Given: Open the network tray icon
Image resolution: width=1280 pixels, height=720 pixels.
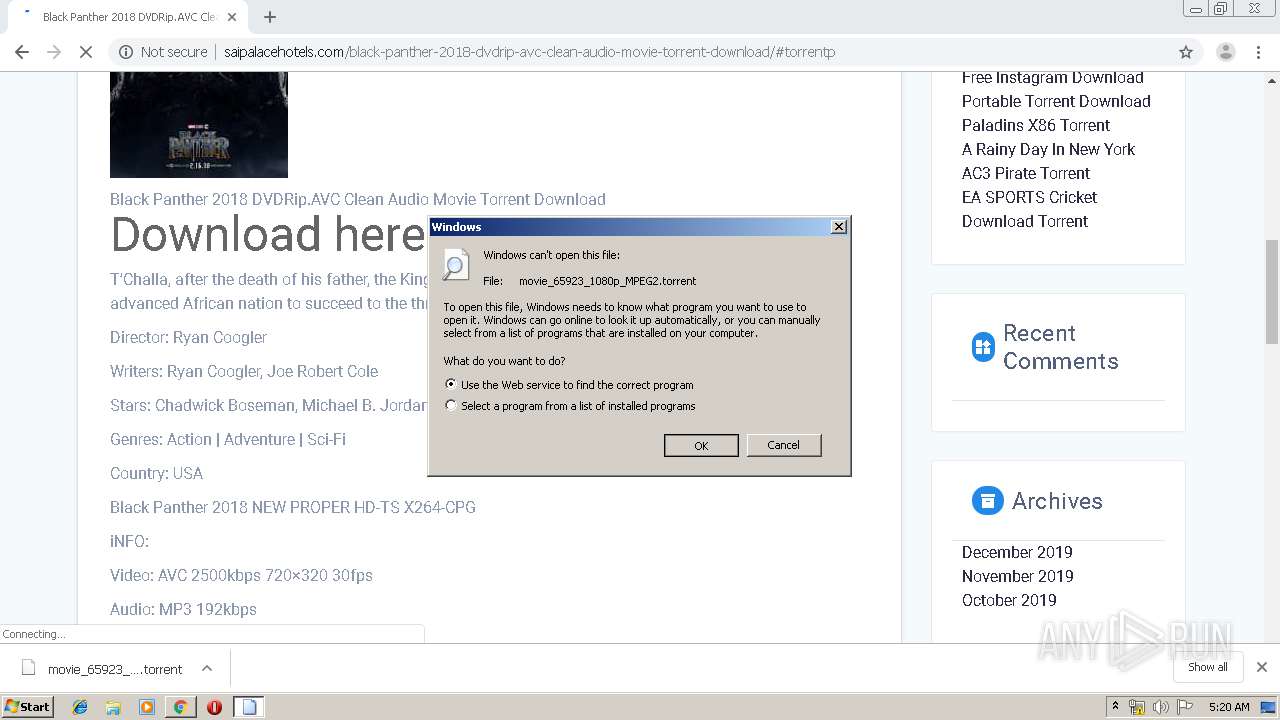Looking at the screenshot, I should coord(1137,707).
